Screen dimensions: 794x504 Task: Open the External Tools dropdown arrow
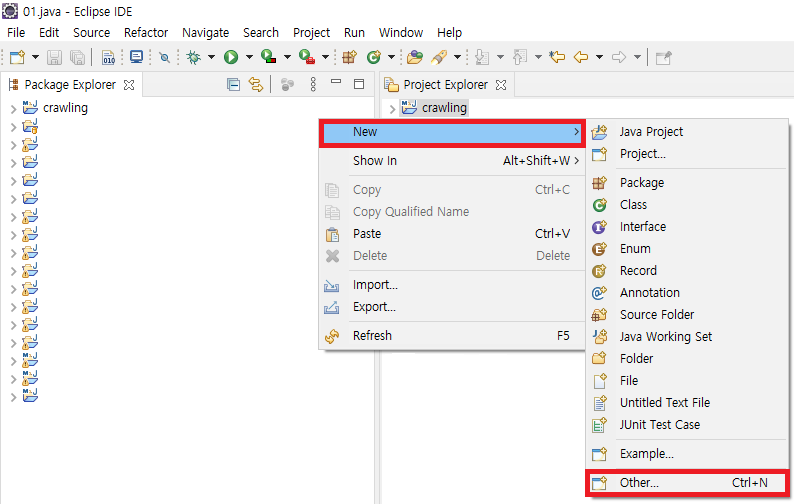pos(326,57)
